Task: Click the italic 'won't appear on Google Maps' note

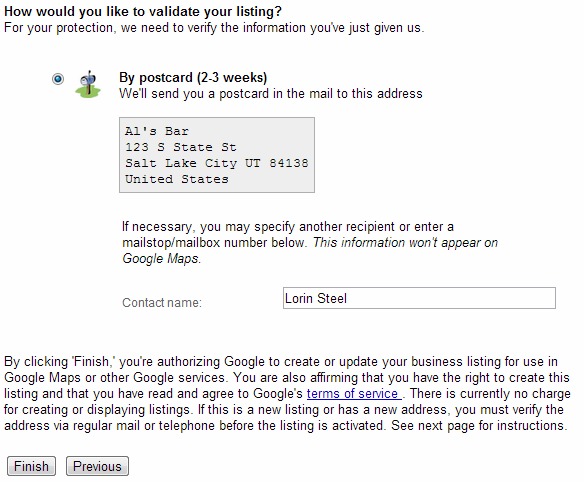Action: 310,250
